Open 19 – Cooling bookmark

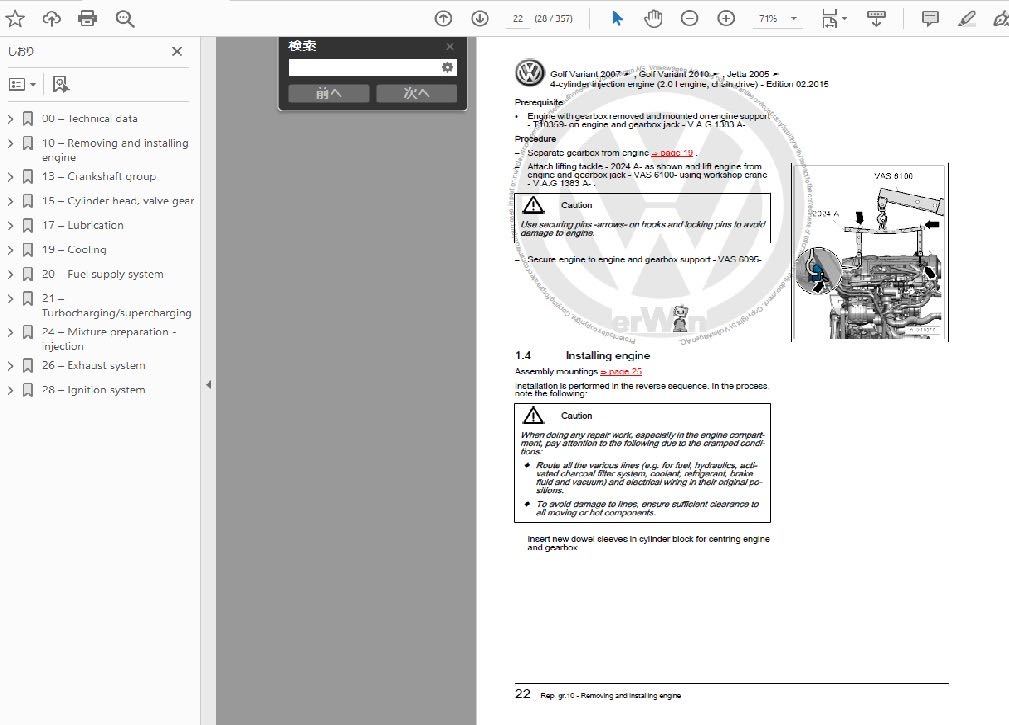tap(74, 250)
